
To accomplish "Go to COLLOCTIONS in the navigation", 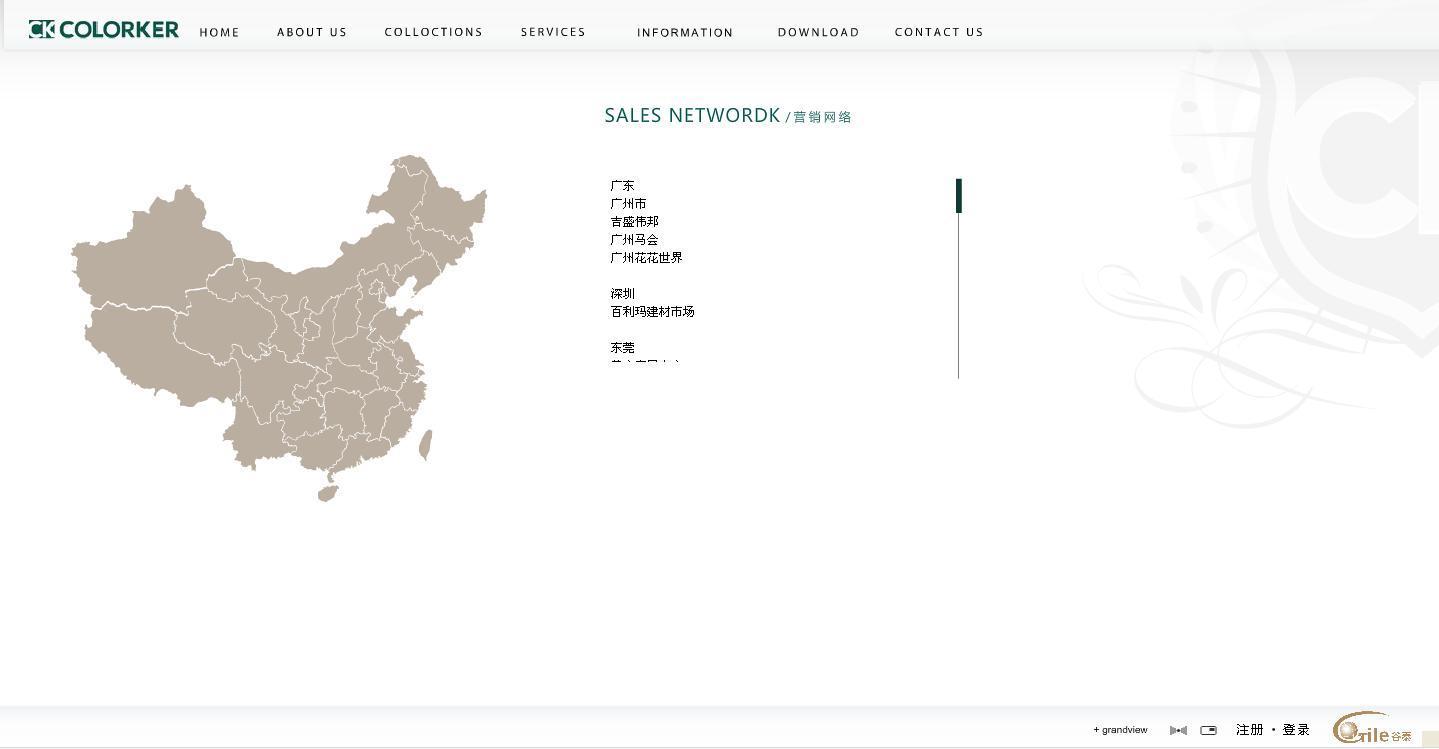I will [433, 32].
